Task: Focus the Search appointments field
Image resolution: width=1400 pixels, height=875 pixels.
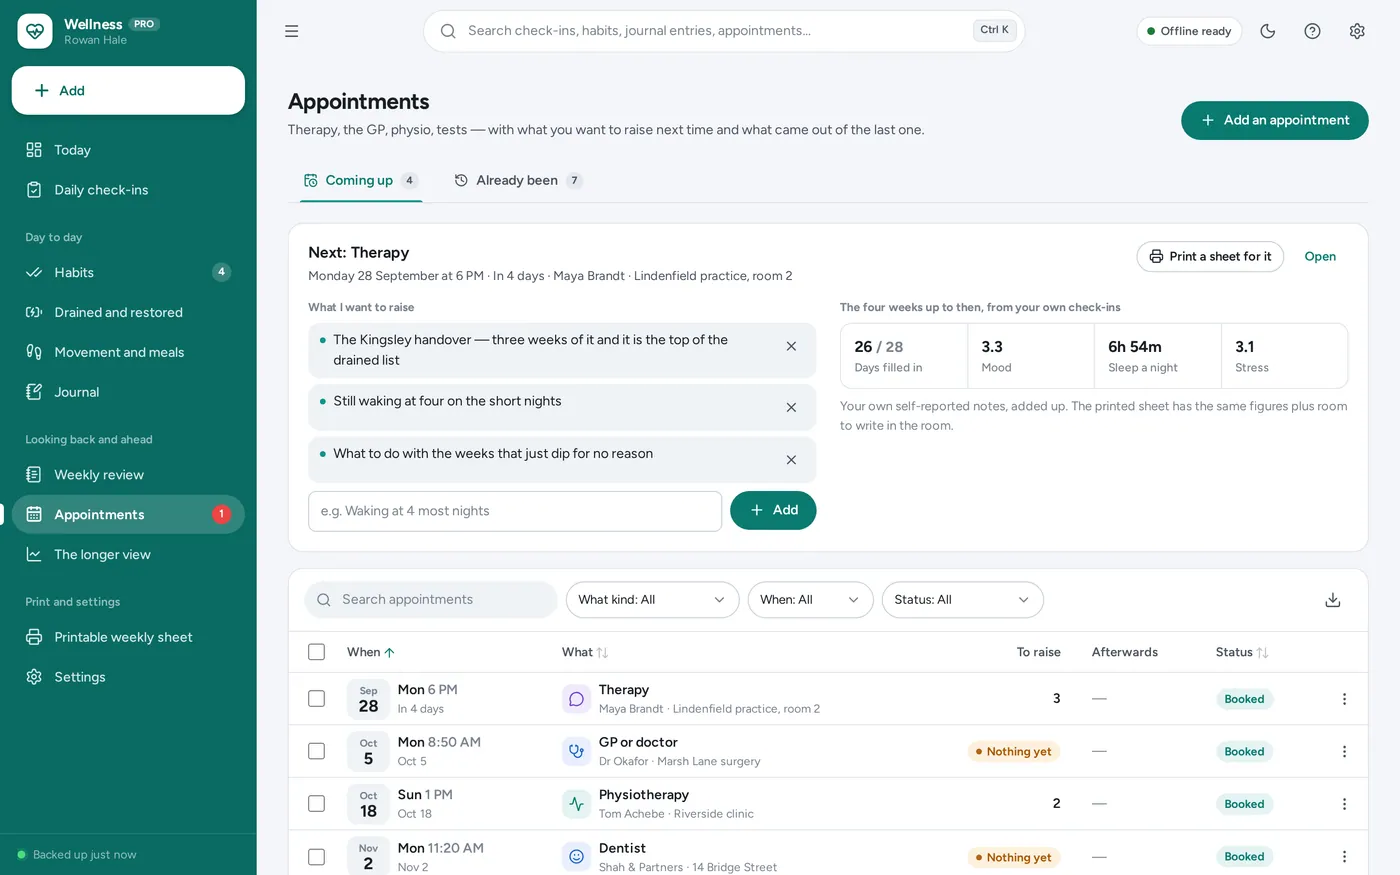Action: tap(431, 600)
